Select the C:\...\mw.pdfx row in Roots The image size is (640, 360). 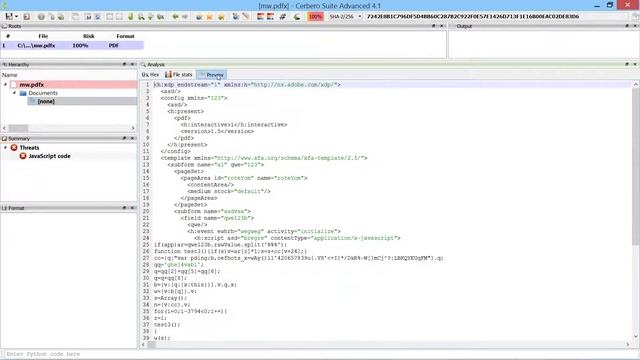tap(72, 45)
